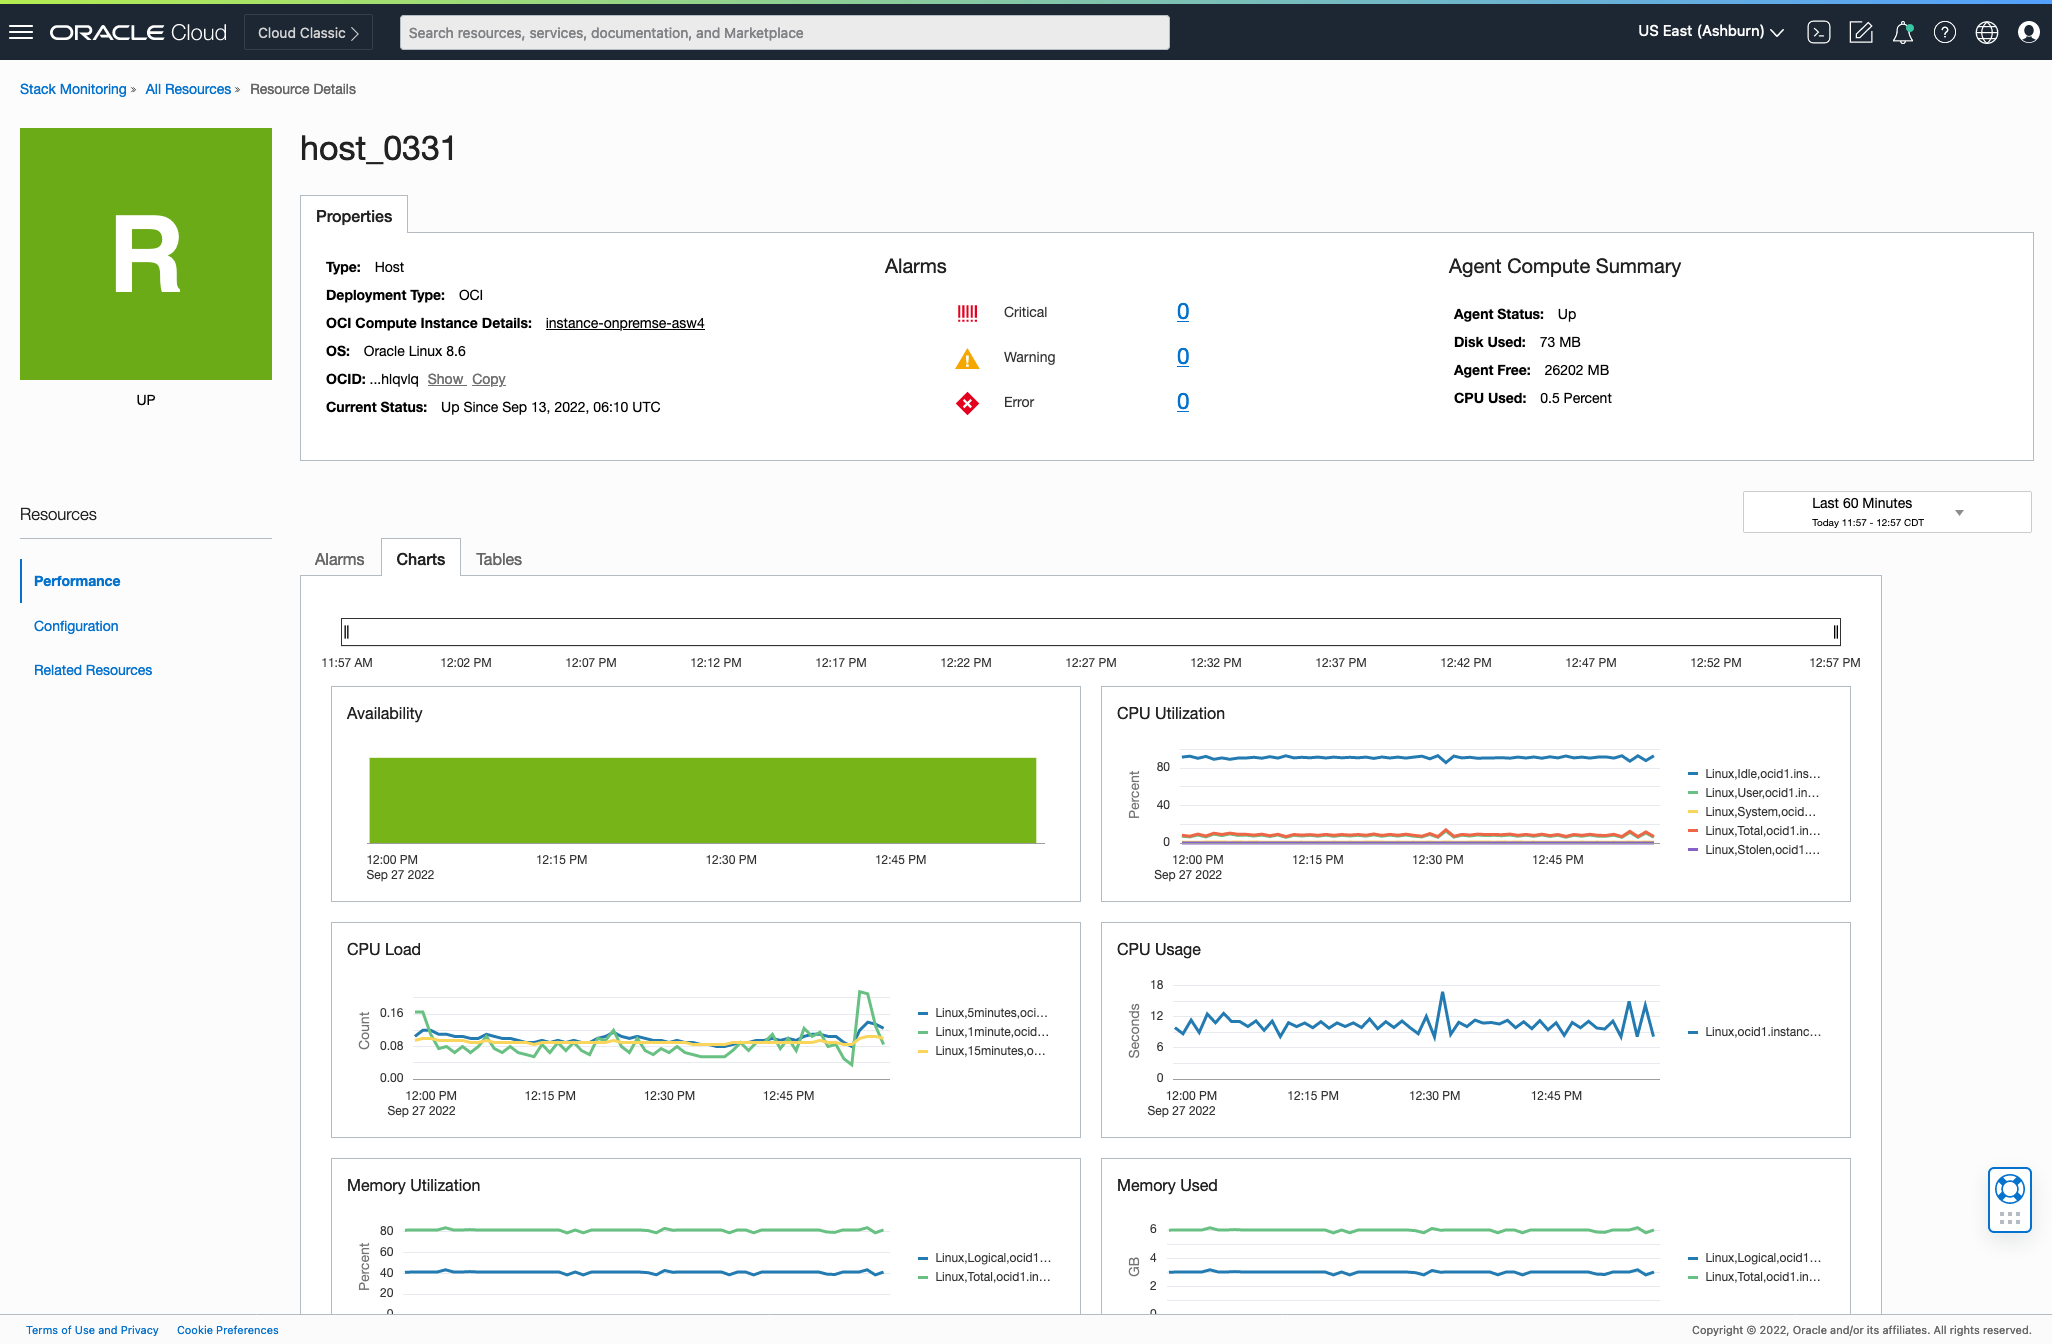Image resolution: width=2052 pixels, height=1344 pixels.
Task: Switch to the Tables tab
Action: (x=498, y=559)
